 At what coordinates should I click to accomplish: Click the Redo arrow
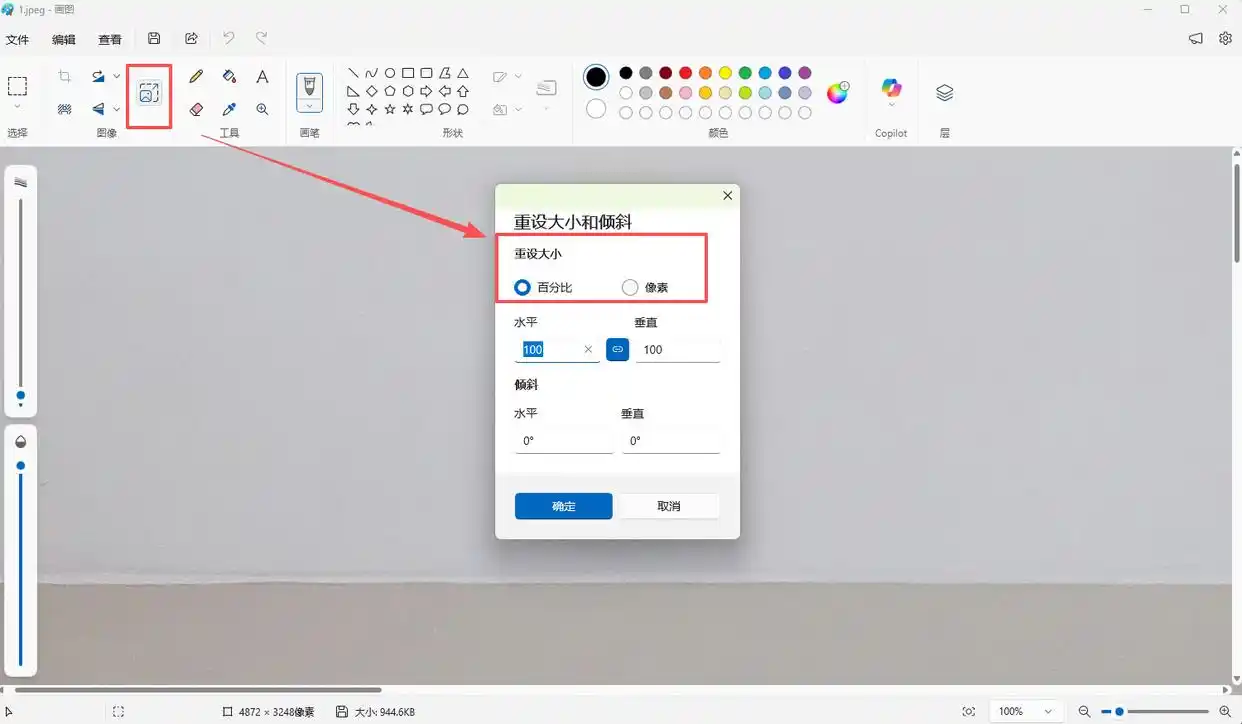pos(262,38)
